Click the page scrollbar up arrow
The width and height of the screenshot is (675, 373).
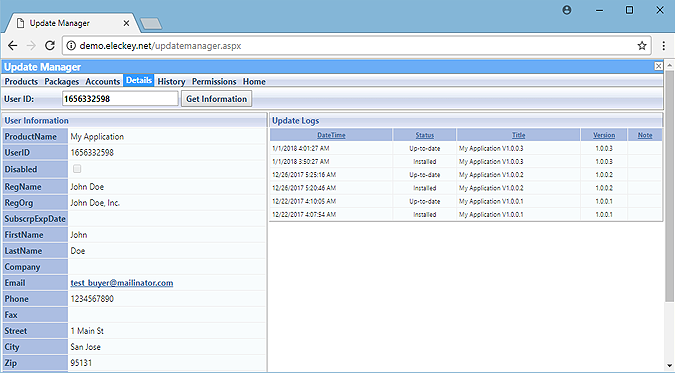pos(670,65)
